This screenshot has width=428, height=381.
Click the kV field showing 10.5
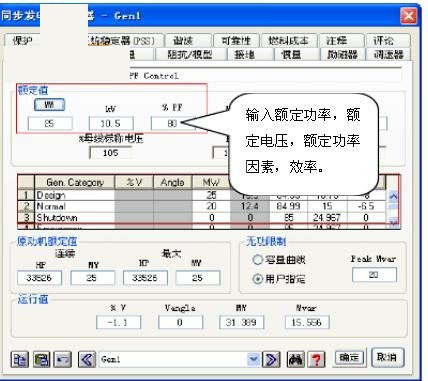[x=111, y=123]
